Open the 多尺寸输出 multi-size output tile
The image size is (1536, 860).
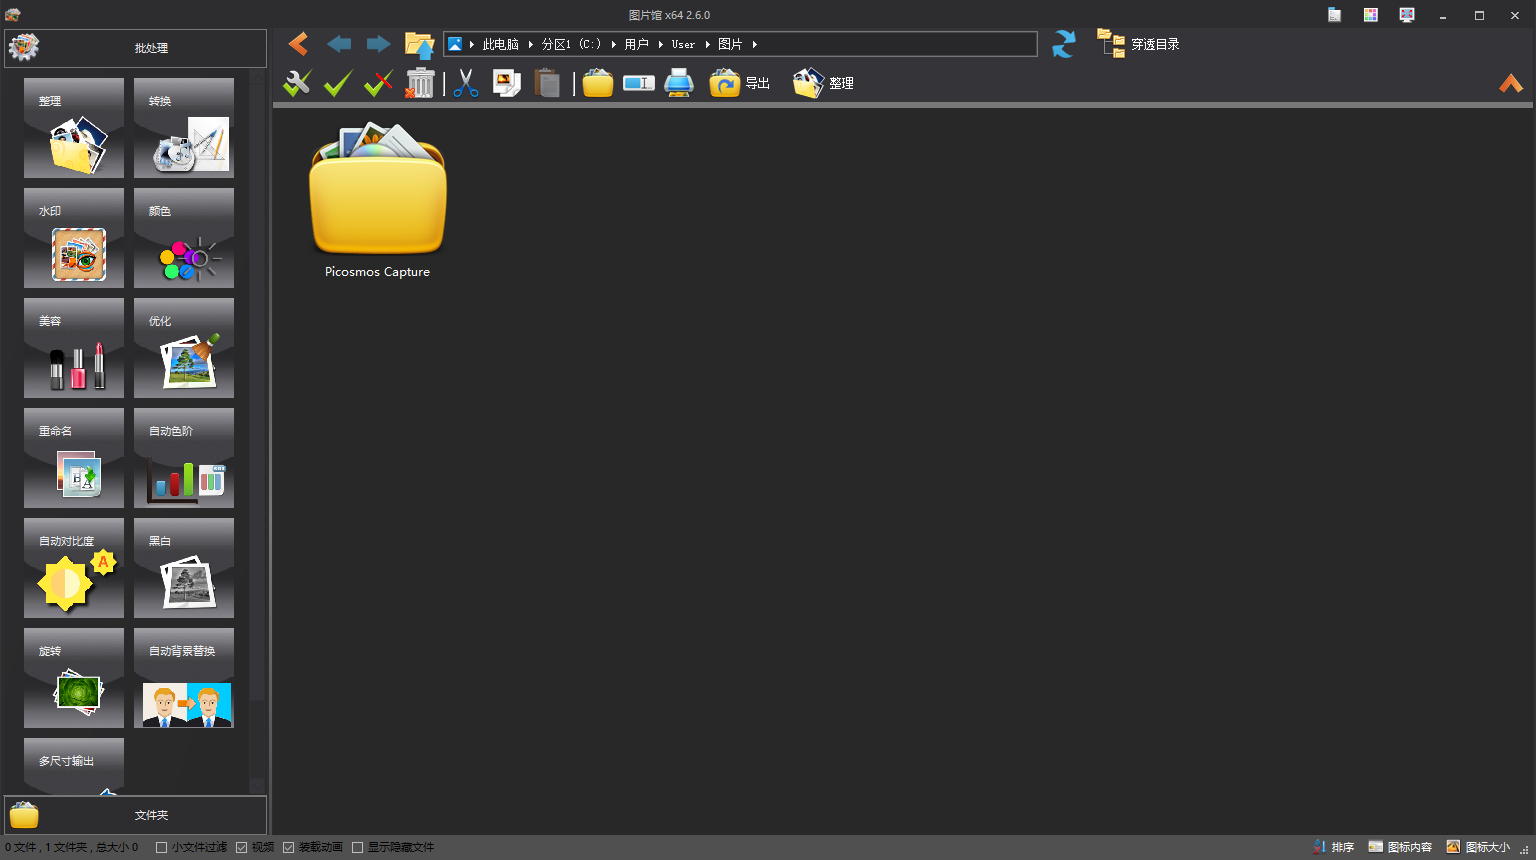[74, 766]
